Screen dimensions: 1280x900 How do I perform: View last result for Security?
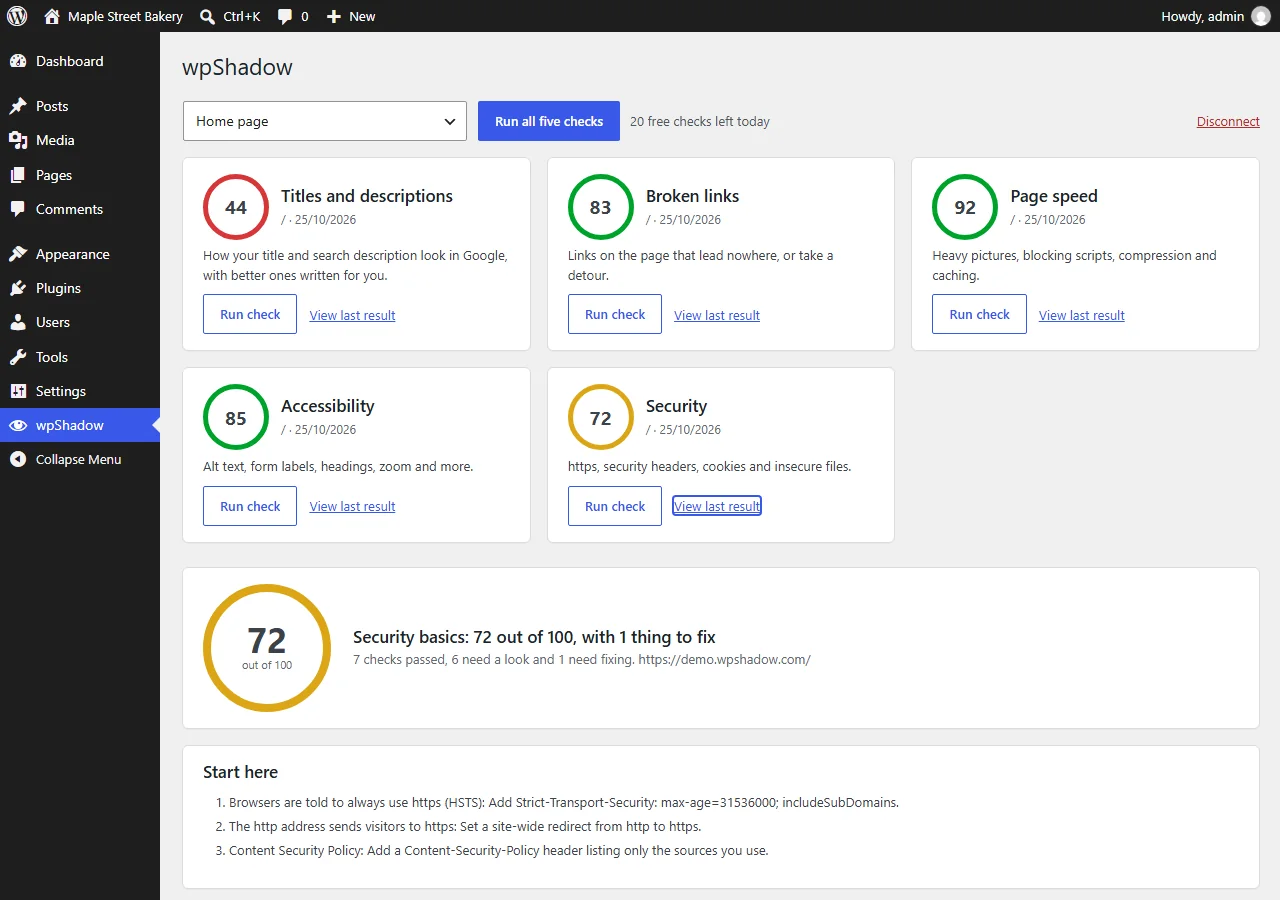coord(717,506)
